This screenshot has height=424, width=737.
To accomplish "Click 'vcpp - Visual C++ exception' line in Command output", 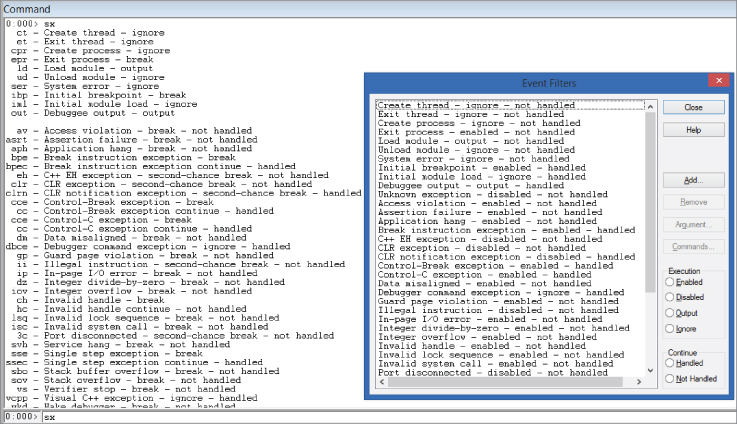I will tap(132, 398).
